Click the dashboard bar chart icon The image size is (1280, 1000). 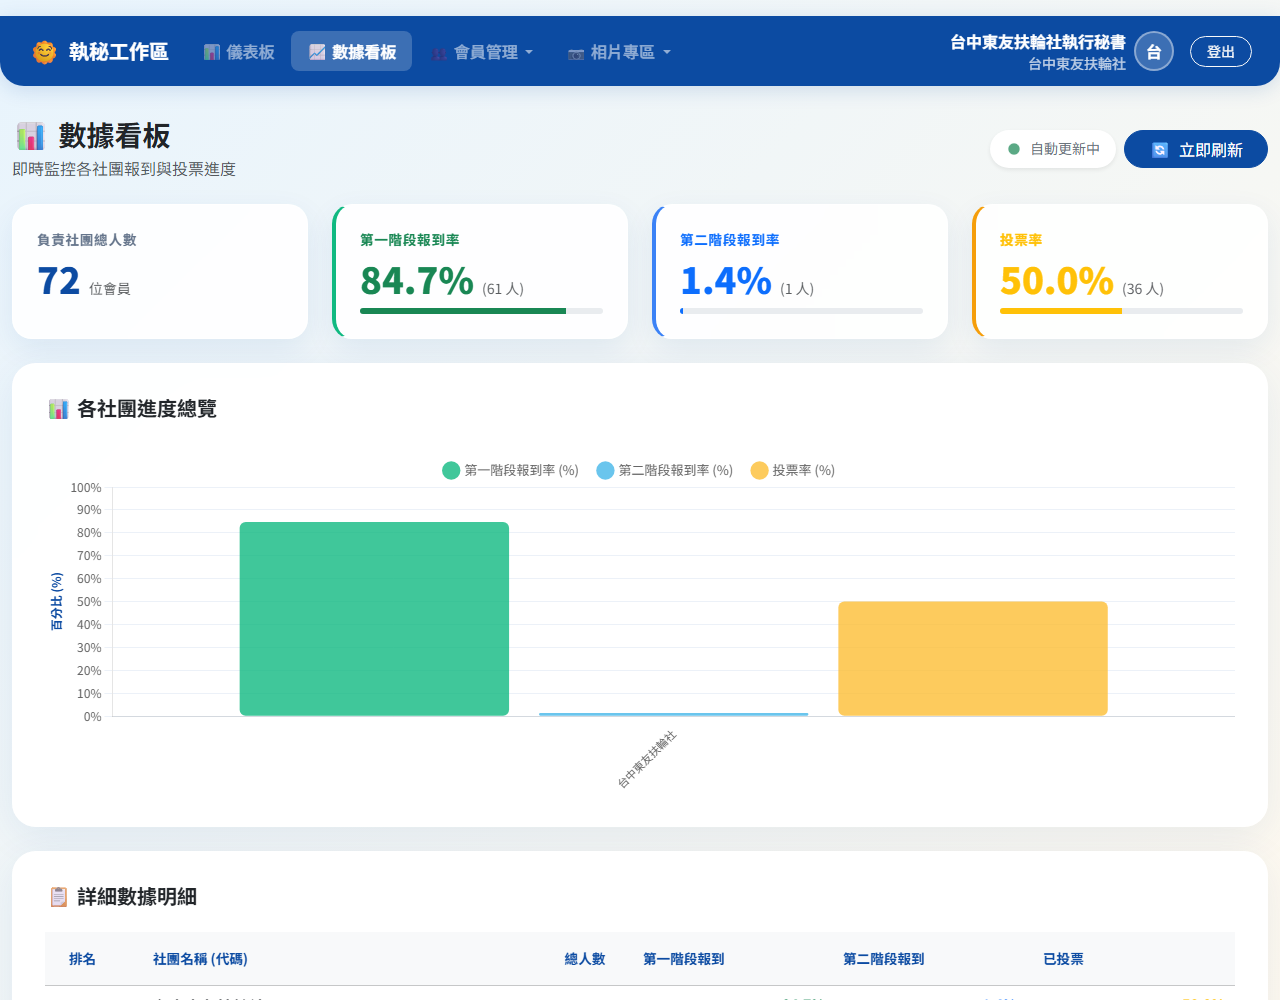212,52
